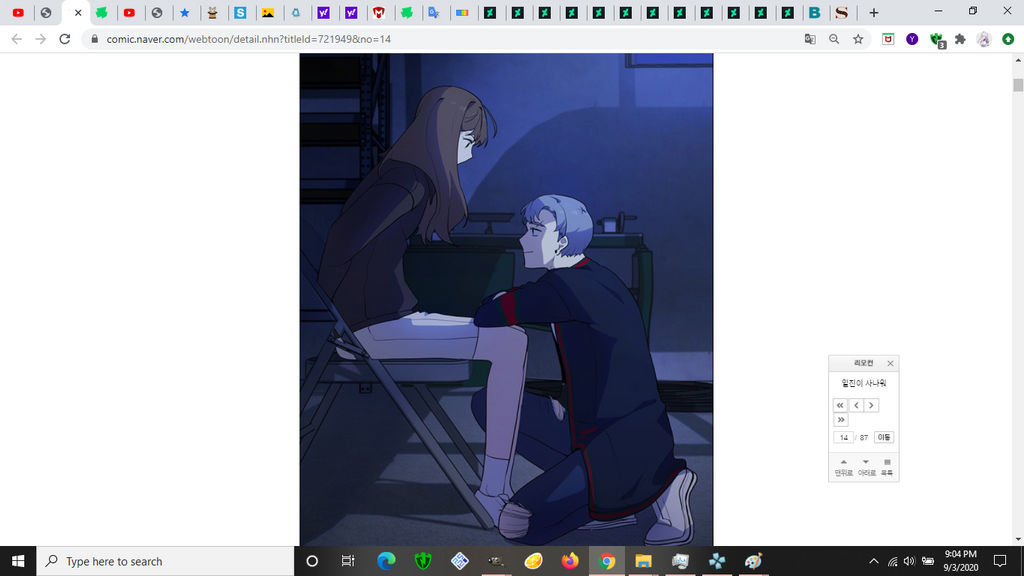Click the 이동 go button
Screen dimensions: 1024x576
884,438
